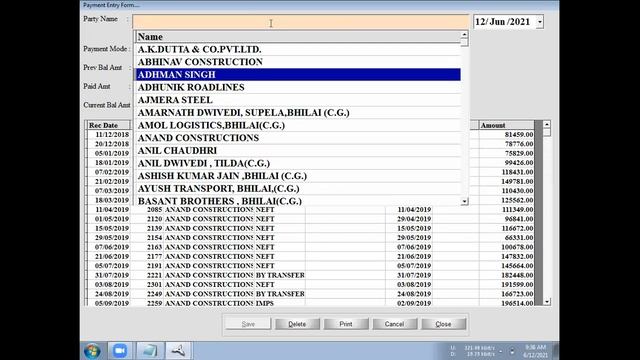Click amount 116672.00 in the table
This screenshot has height=360, width=640.
pos(507,228)
